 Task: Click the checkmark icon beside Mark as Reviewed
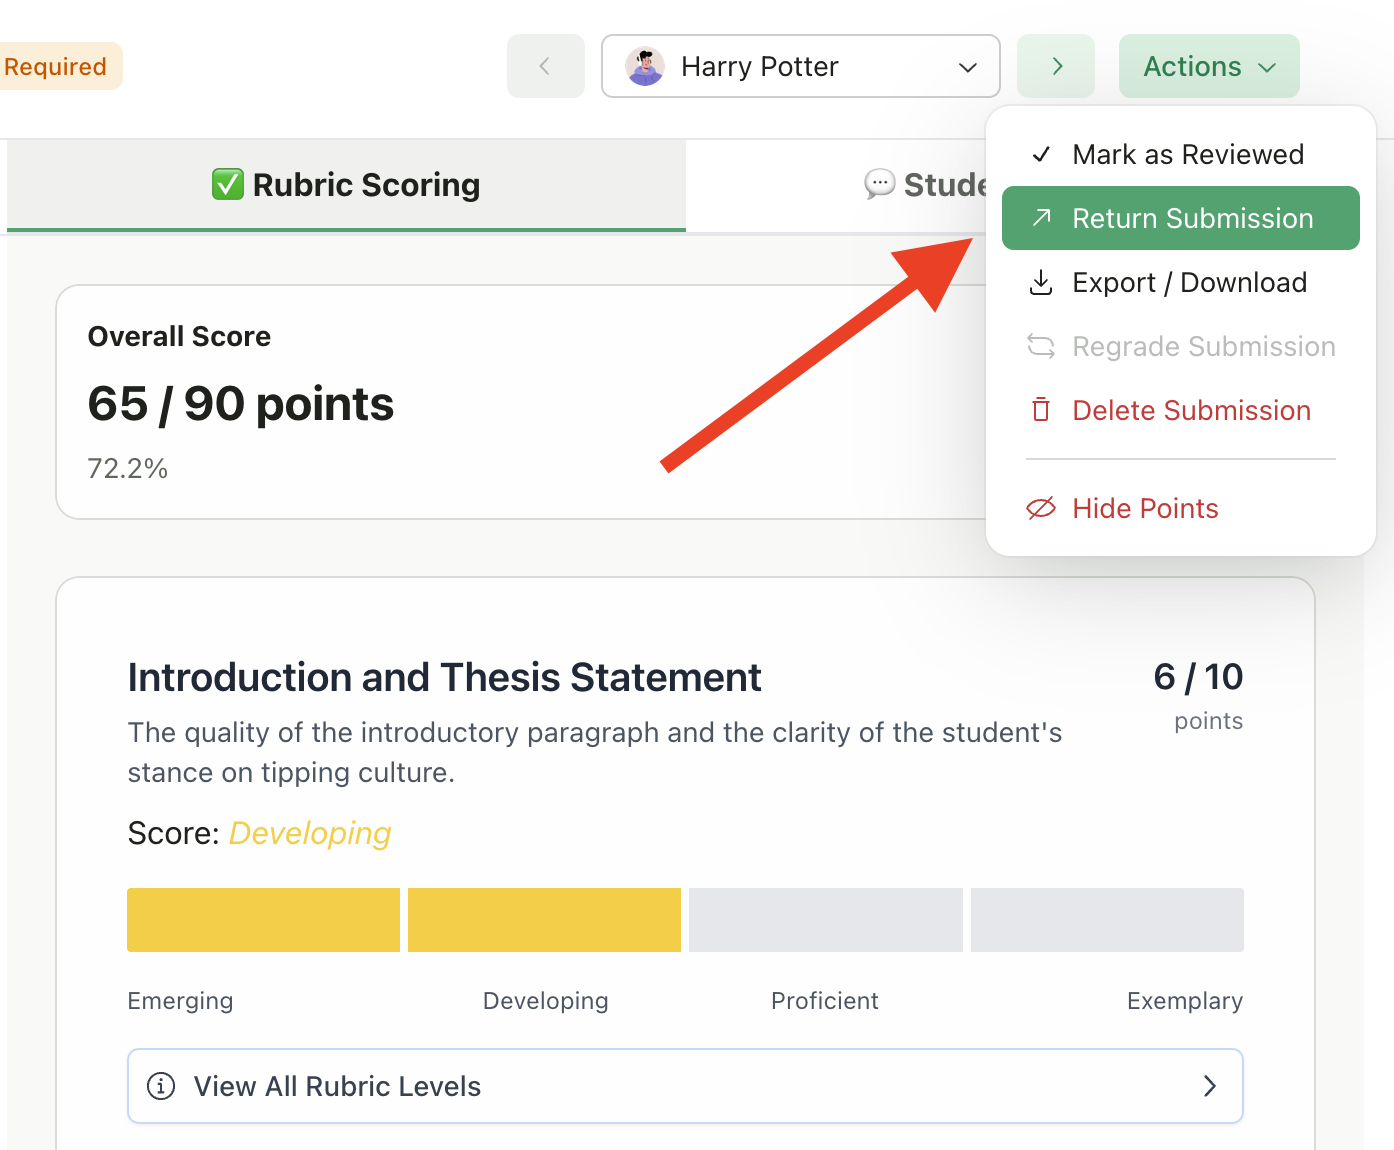(x=1041, y=155)
